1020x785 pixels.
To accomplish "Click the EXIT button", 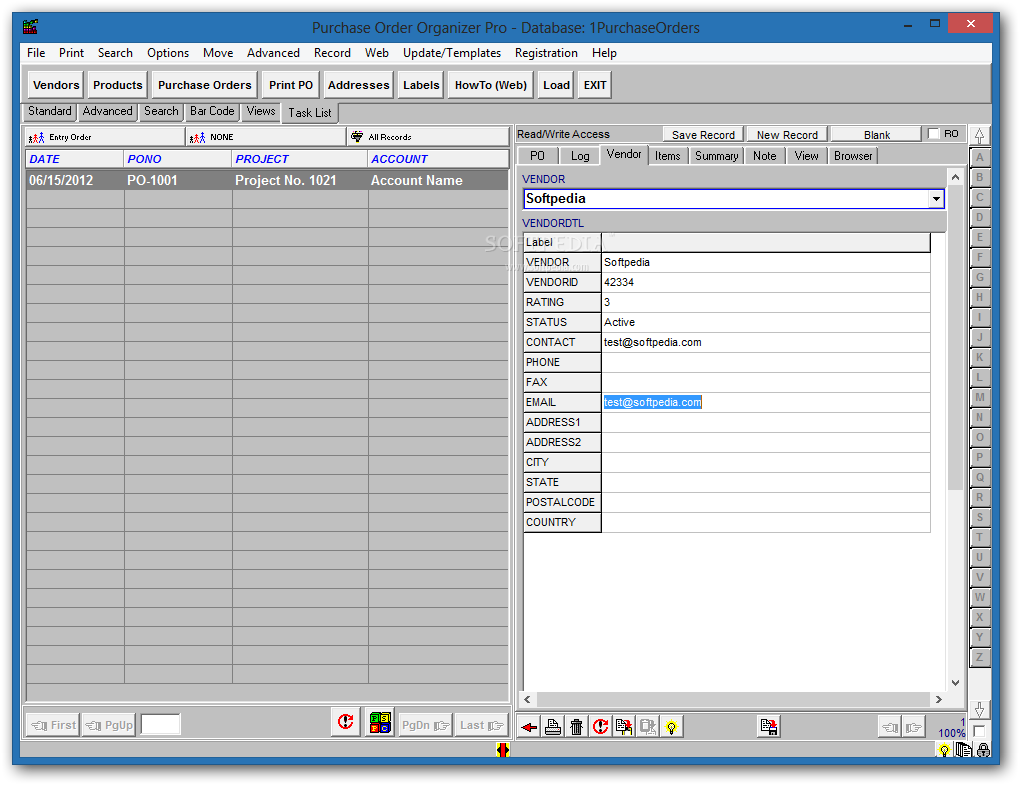I will point(595,85).
